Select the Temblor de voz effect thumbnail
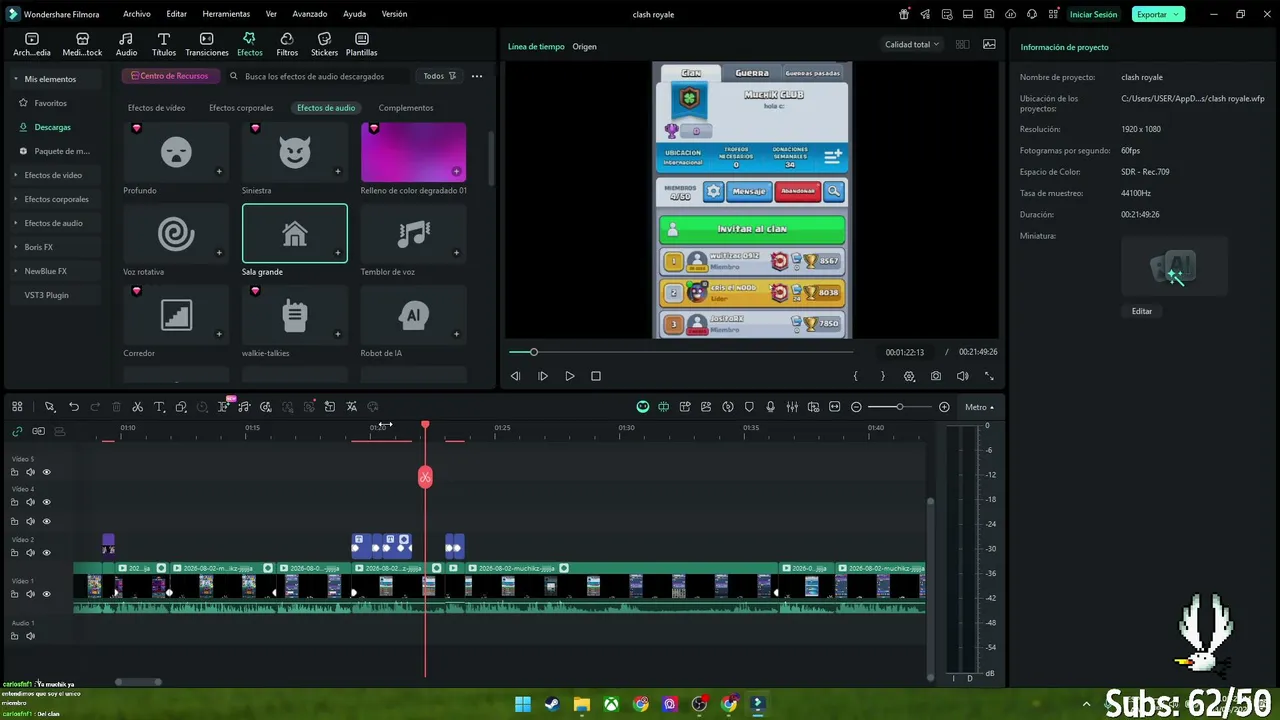 tap(414, 233)
